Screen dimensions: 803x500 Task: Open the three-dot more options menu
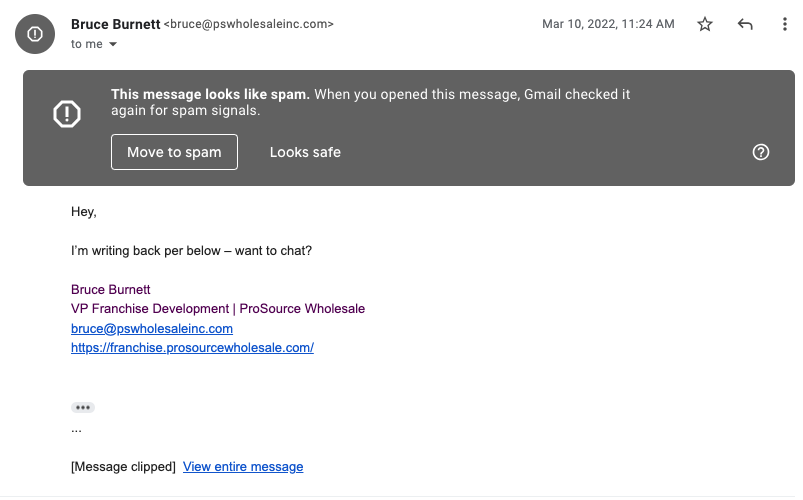point(785,24)
